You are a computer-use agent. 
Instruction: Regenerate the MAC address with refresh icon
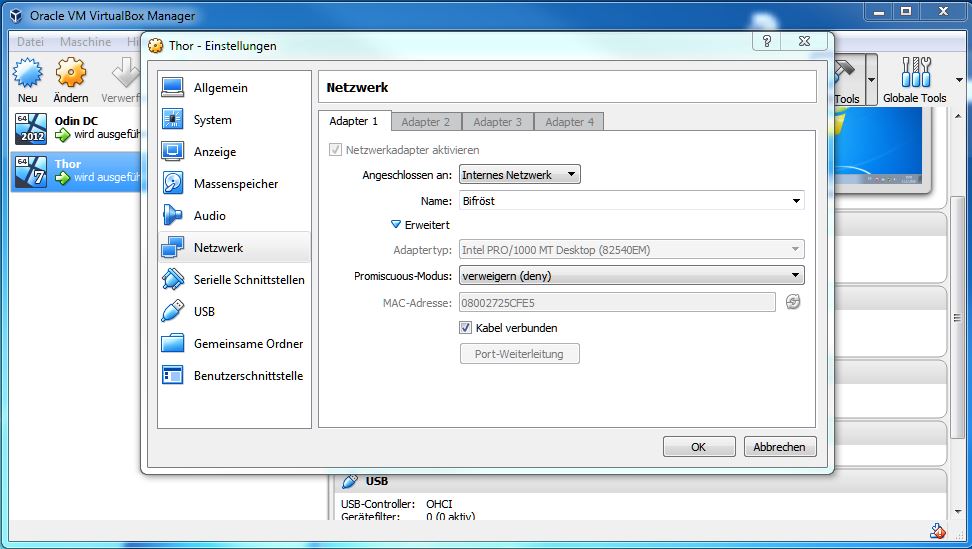(x=793, y=302)
